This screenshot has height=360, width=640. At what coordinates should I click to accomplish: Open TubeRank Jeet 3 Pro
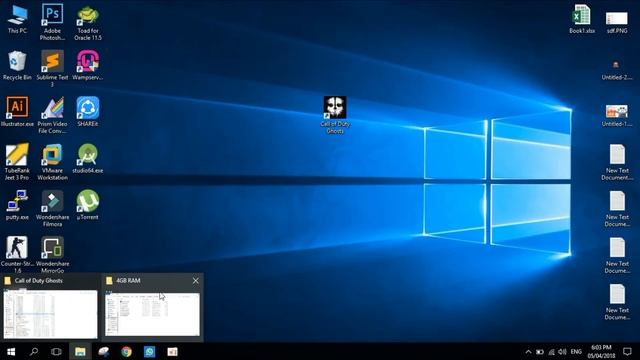tap(17, 162)
